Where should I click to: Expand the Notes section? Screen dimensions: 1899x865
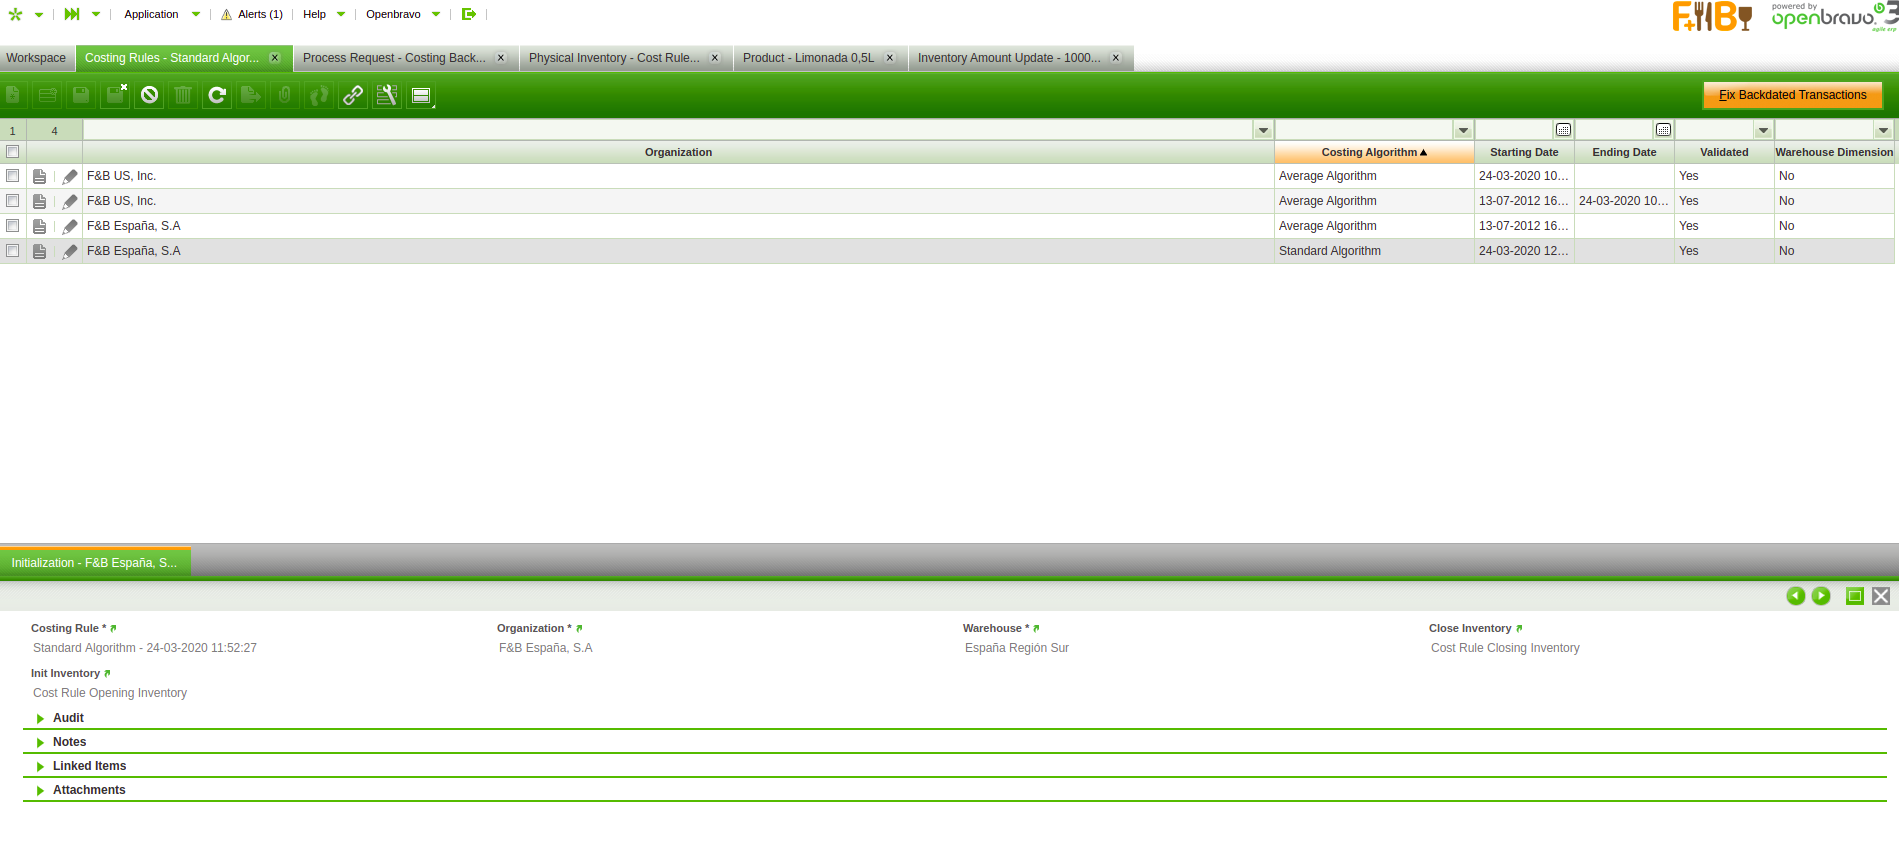click(x=69, y=742)
